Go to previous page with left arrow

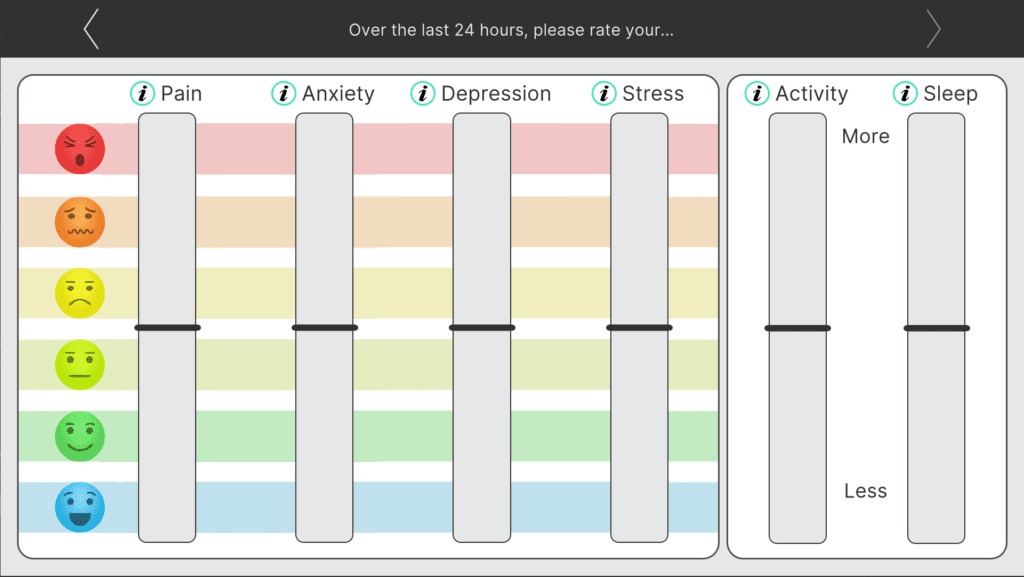(91, 29)
